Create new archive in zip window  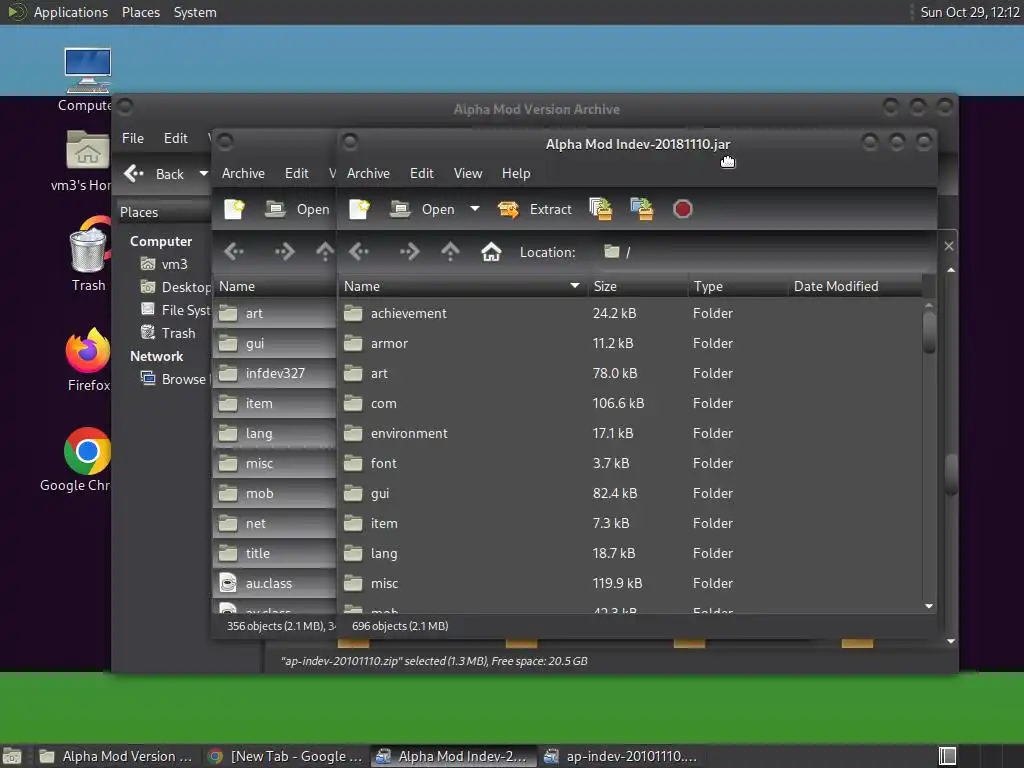[x=234, y=209]
